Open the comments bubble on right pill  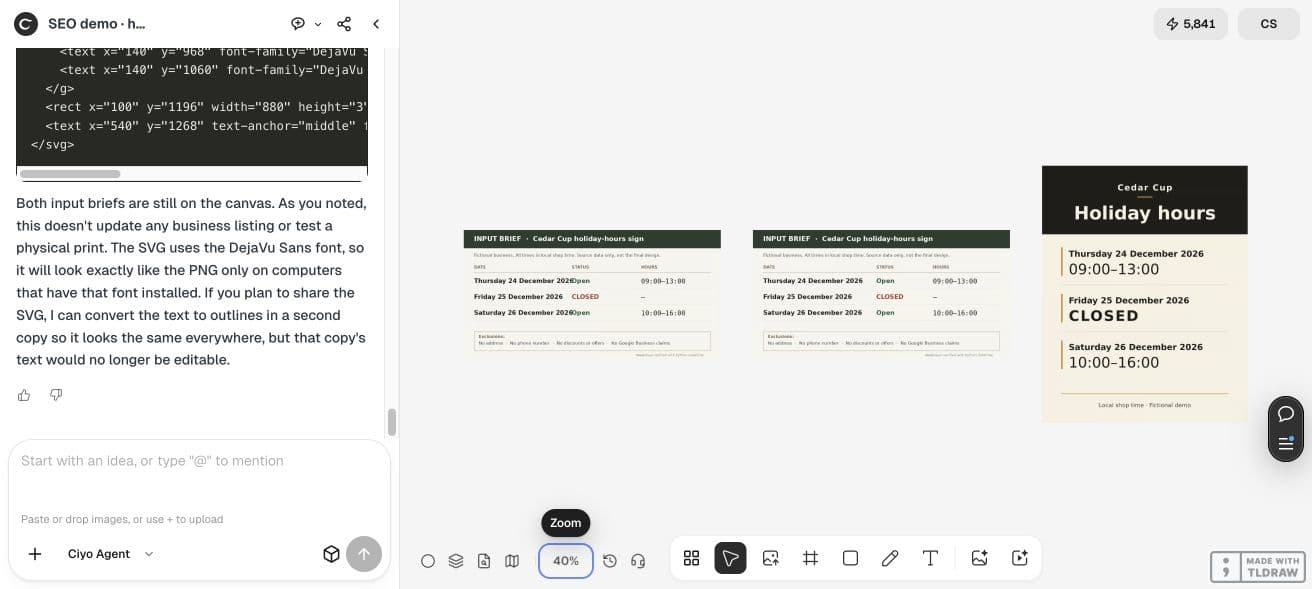click(1286, 414)
